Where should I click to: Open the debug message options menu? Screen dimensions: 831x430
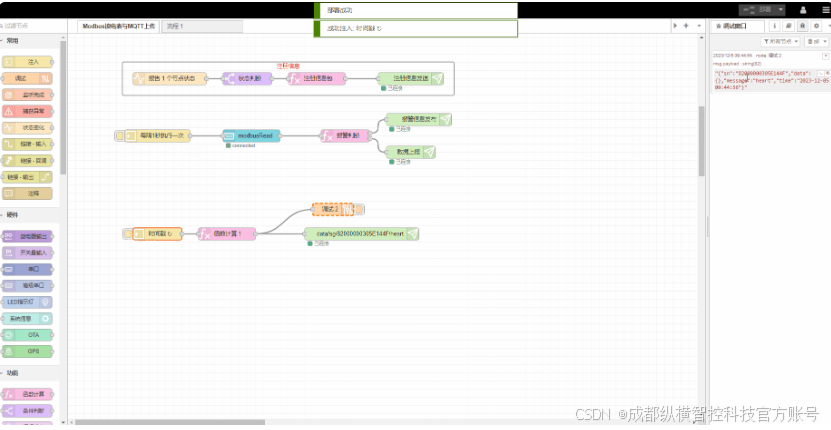[826, 56]
